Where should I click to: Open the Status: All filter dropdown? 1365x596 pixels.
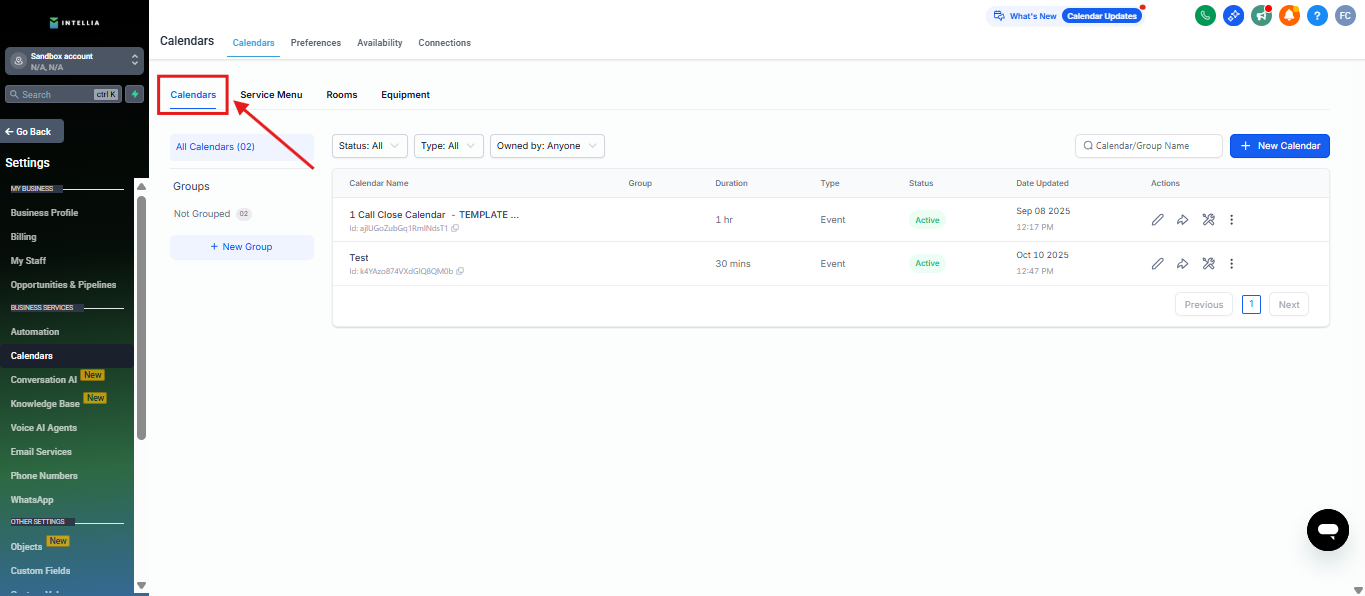369,146
